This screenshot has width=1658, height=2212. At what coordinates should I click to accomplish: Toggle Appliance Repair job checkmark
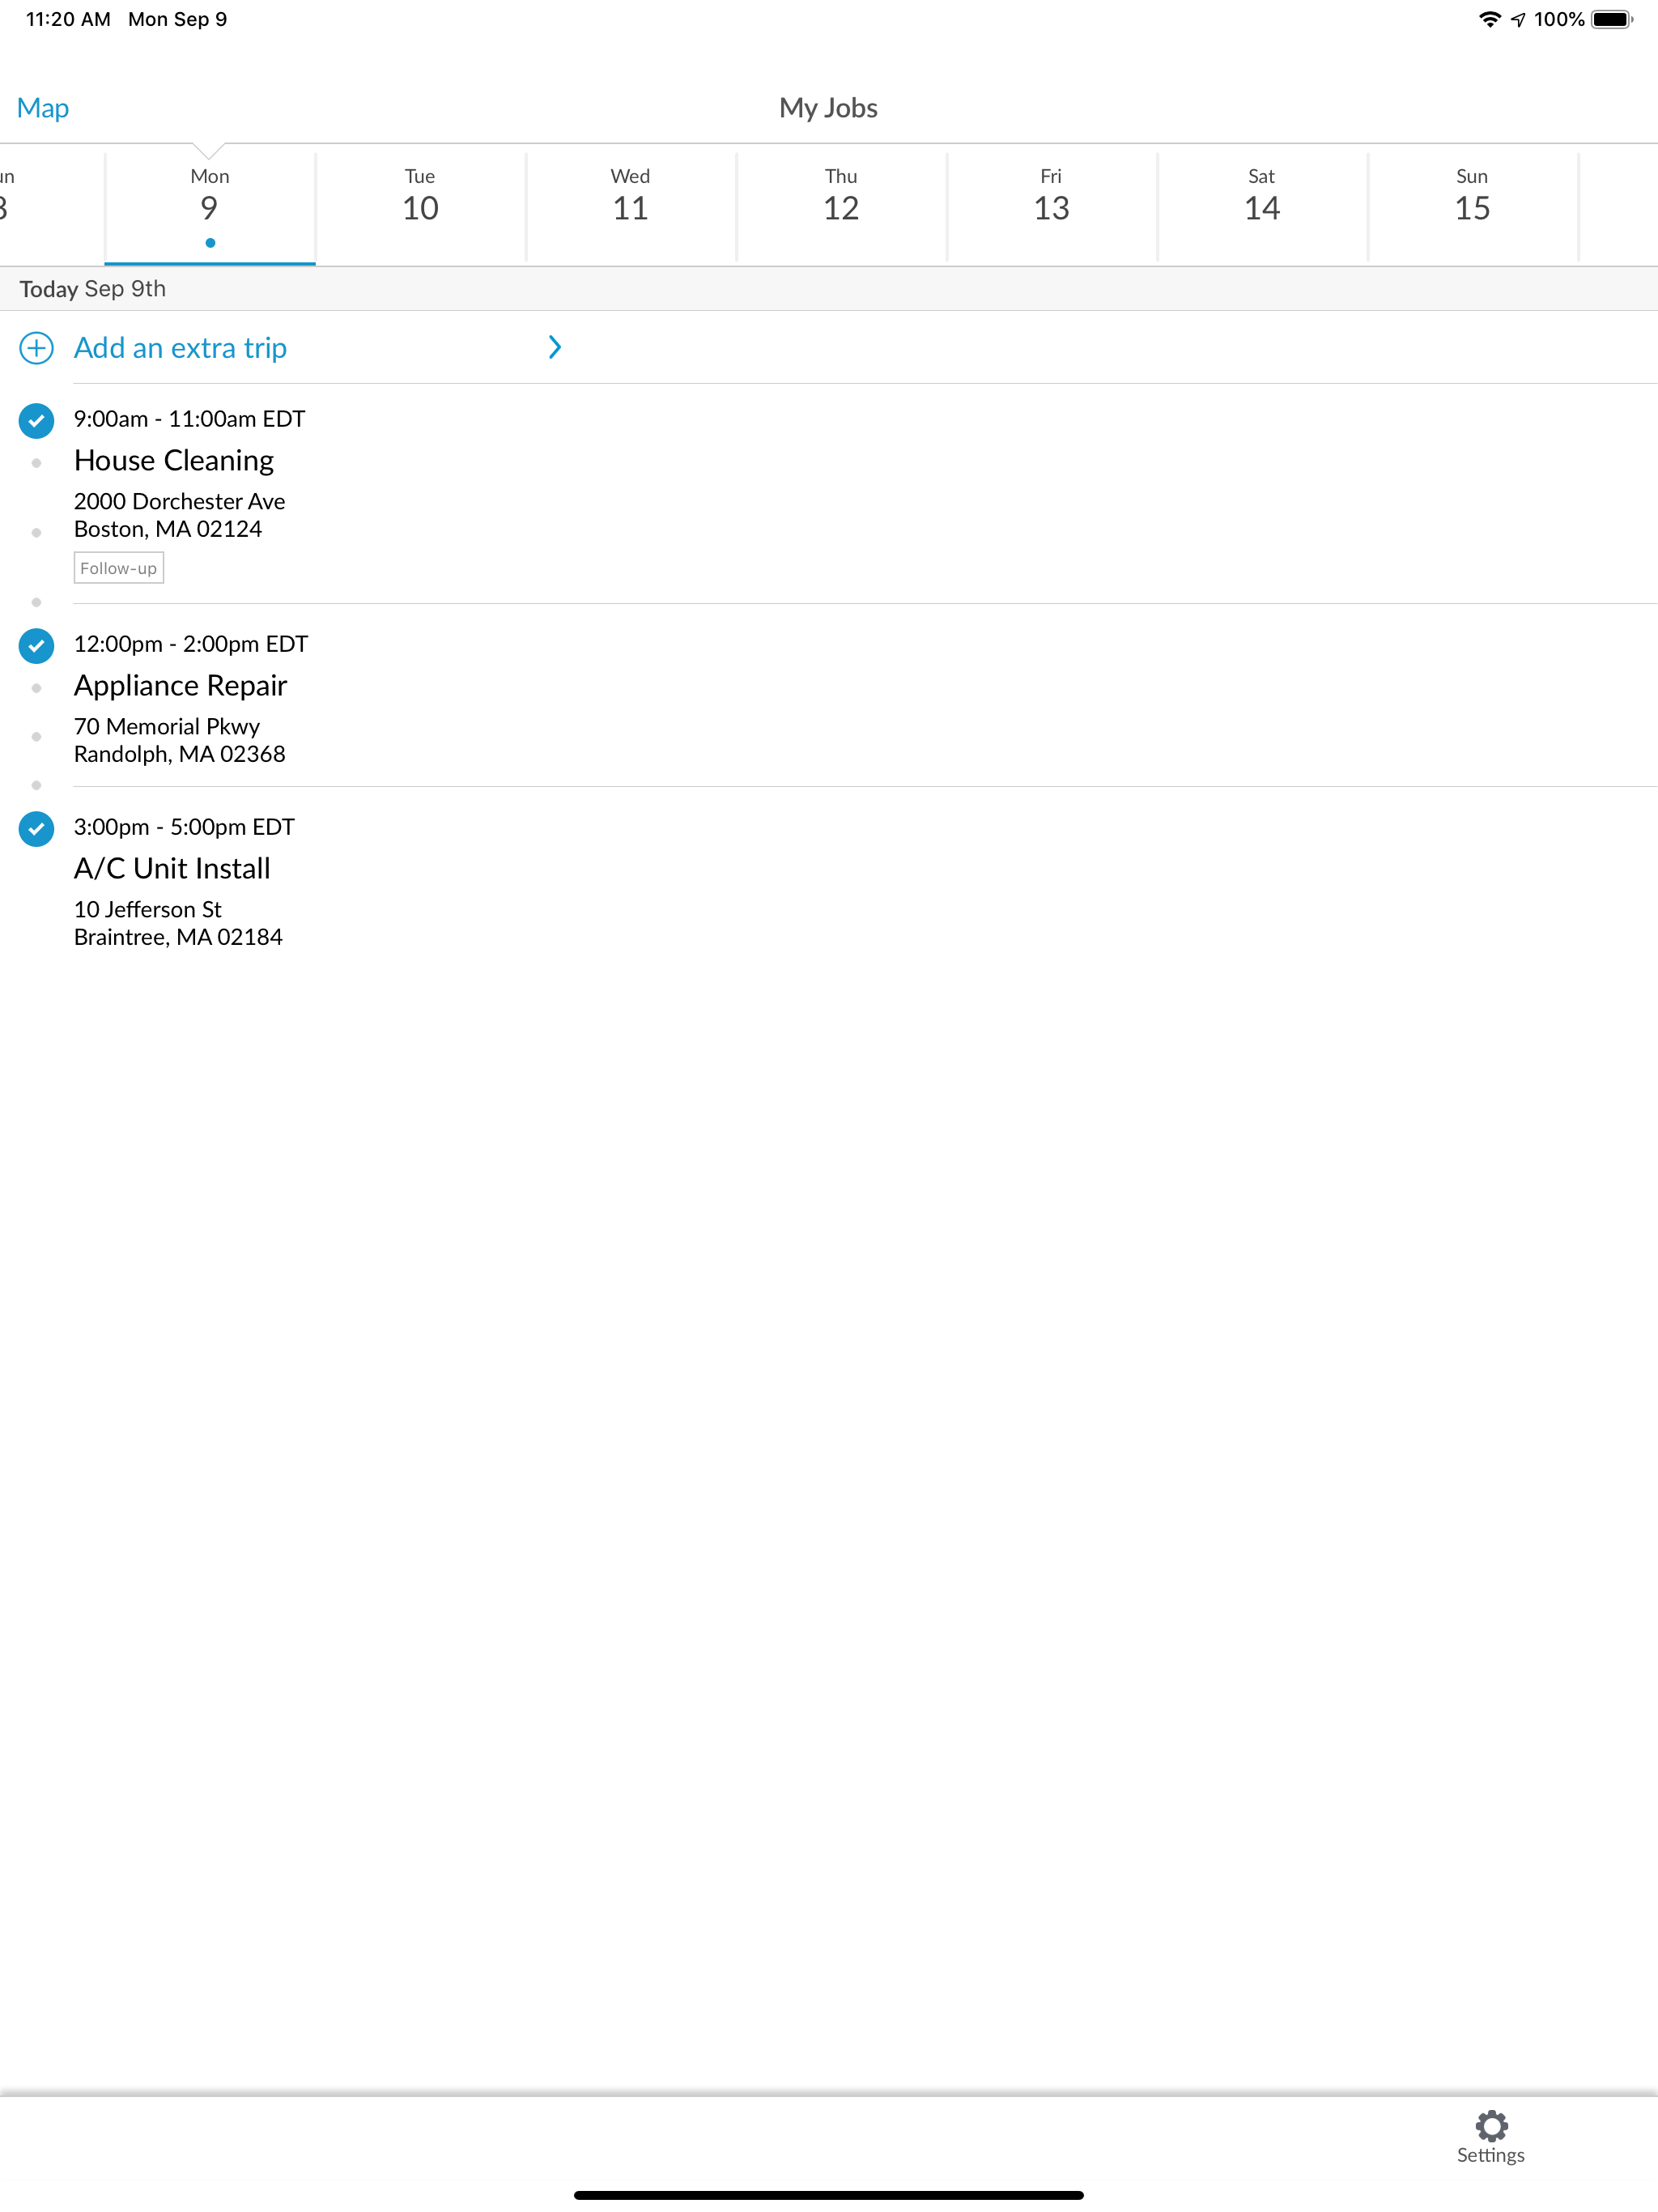[37, 646]
